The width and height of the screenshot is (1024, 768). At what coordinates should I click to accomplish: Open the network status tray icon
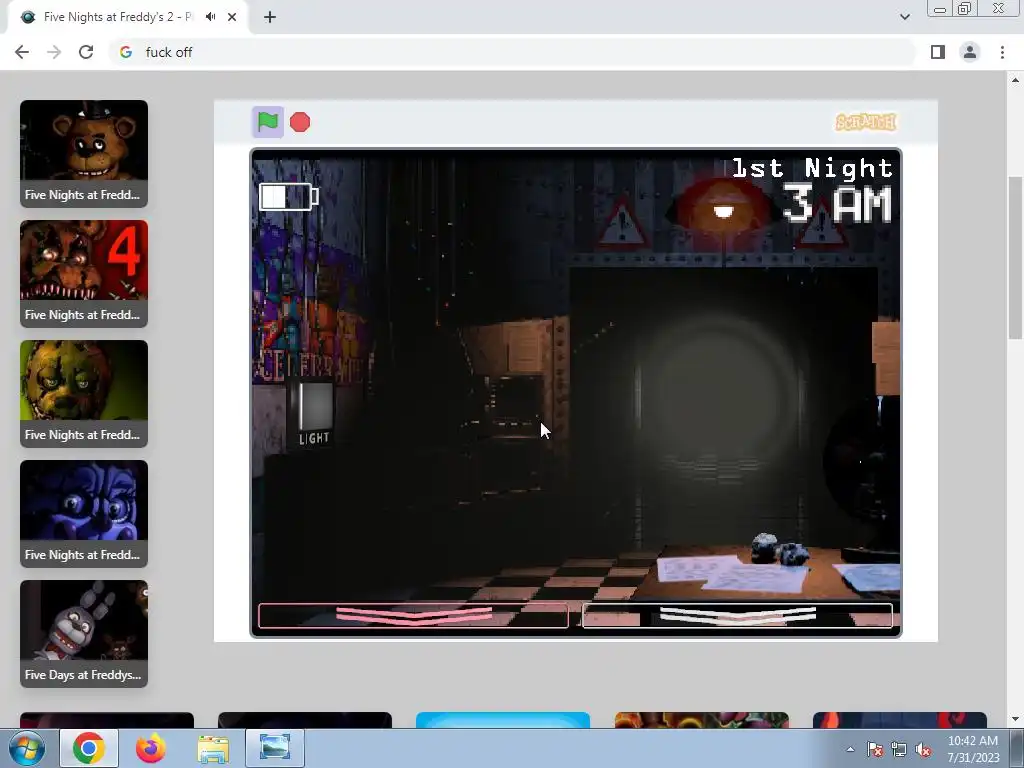(899, 749)
